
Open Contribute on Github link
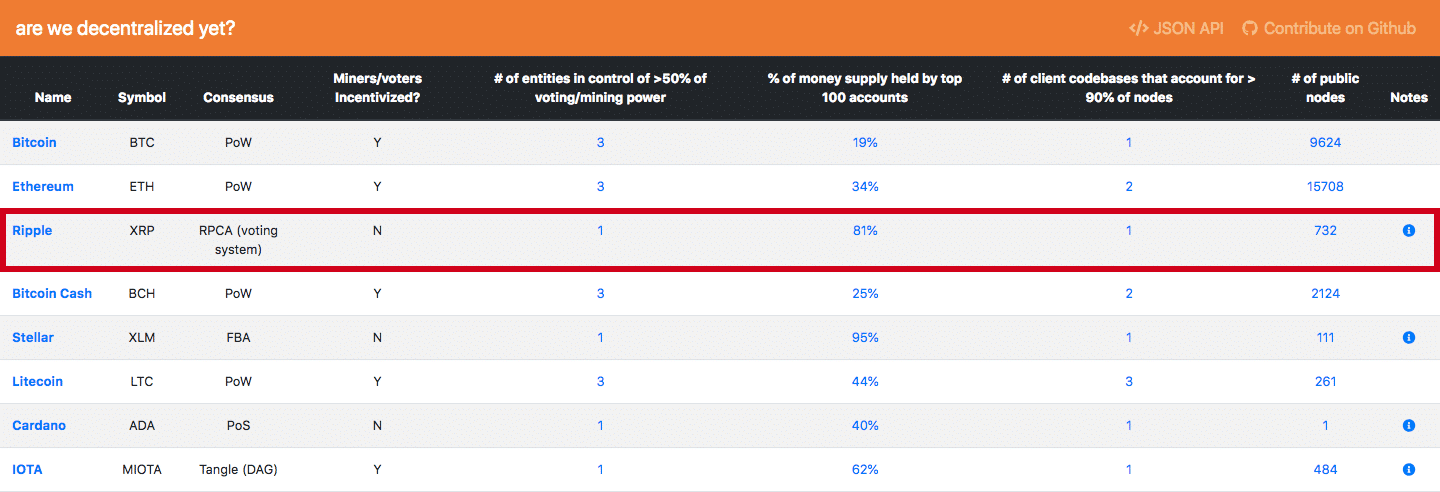pyautogui.click(x=1329, y=28)
